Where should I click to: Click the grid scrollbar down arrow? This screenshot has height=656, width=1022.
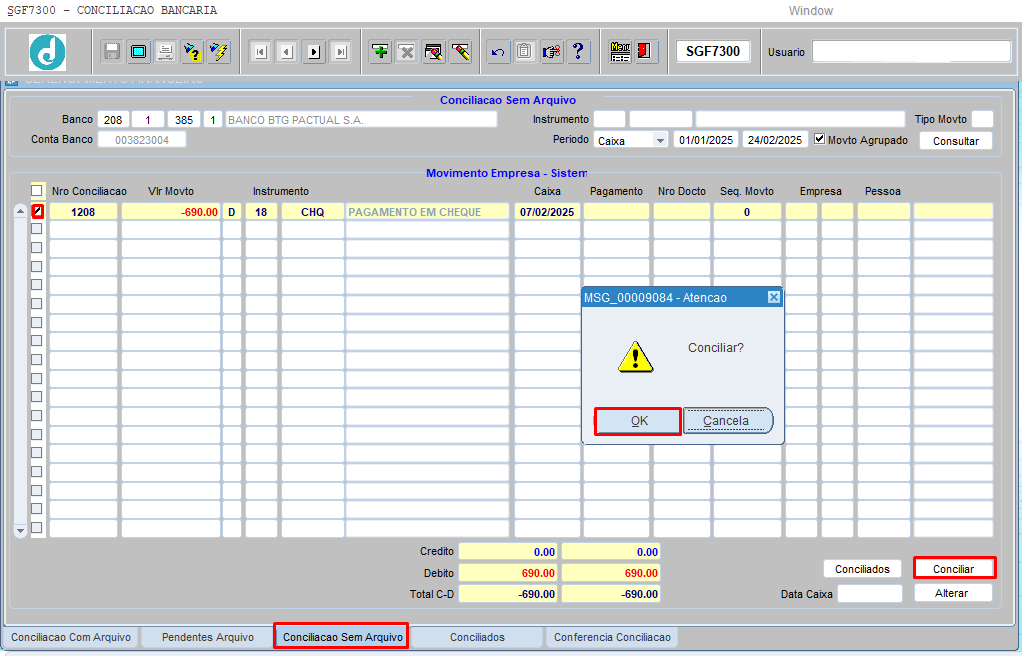coord(20,531)
